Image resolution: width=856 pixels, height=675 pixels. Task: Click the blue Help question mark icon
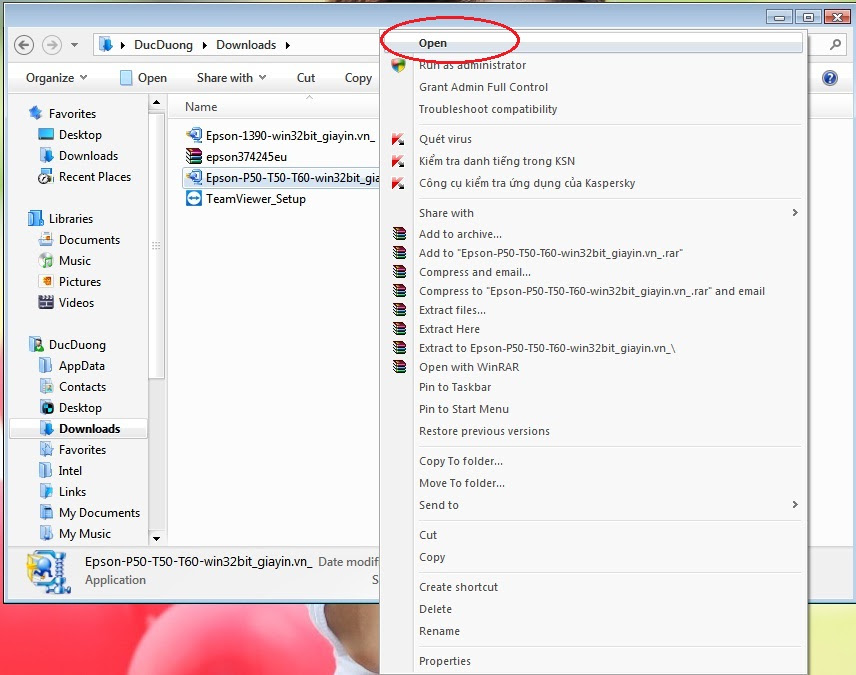tap(829, 78)
